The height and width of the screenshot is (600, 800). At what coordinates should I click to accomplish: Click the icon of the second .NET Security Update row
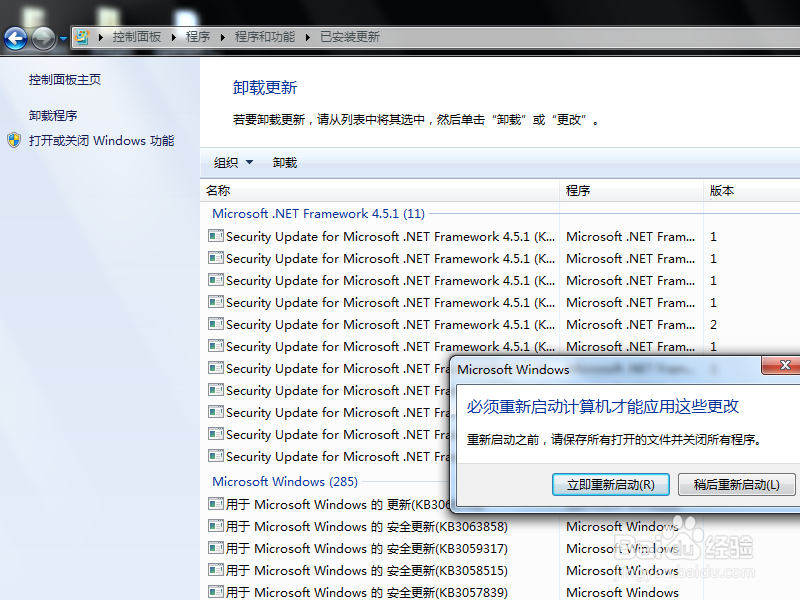pos(216,258)
